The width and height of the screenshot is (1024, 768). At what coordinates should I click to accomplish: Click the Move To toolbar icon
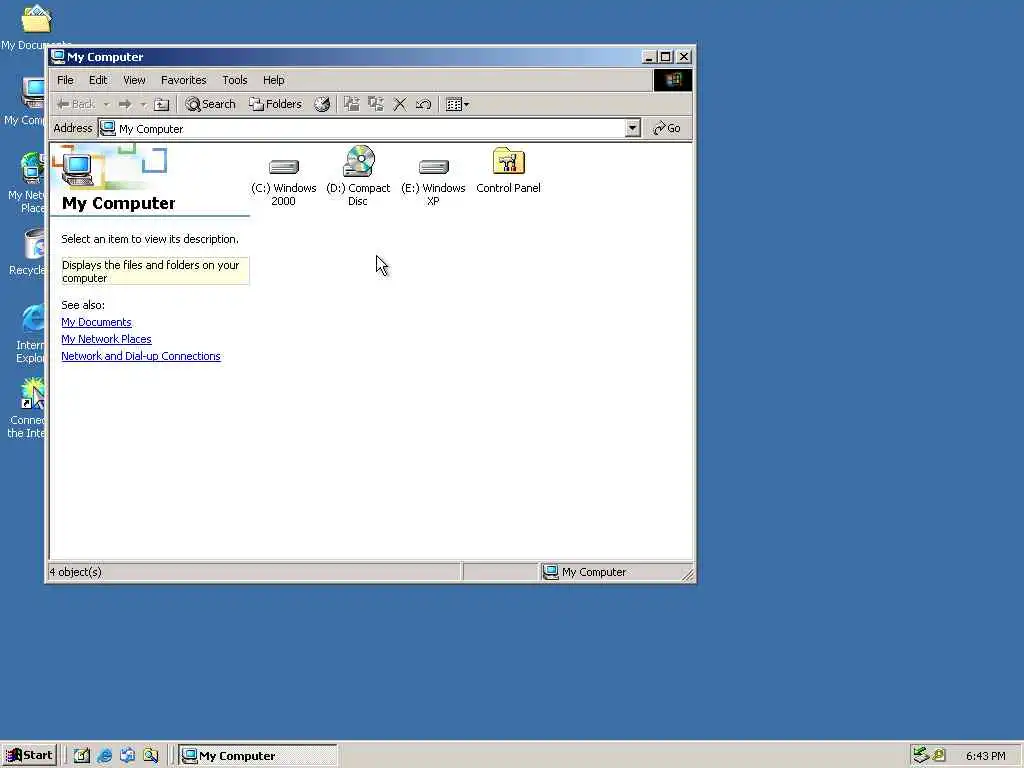pyautogui.click(x=352, y=104)
